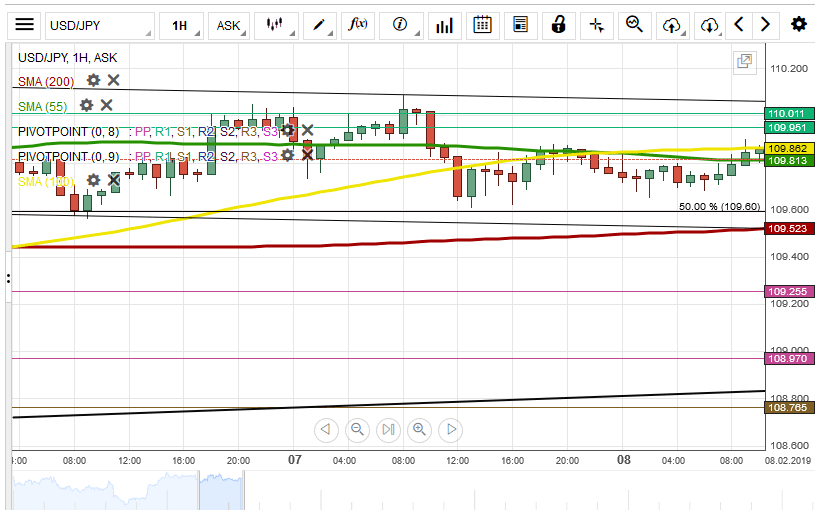
Task: Open chart settings gear in toolbar
Action: point(798,25)
